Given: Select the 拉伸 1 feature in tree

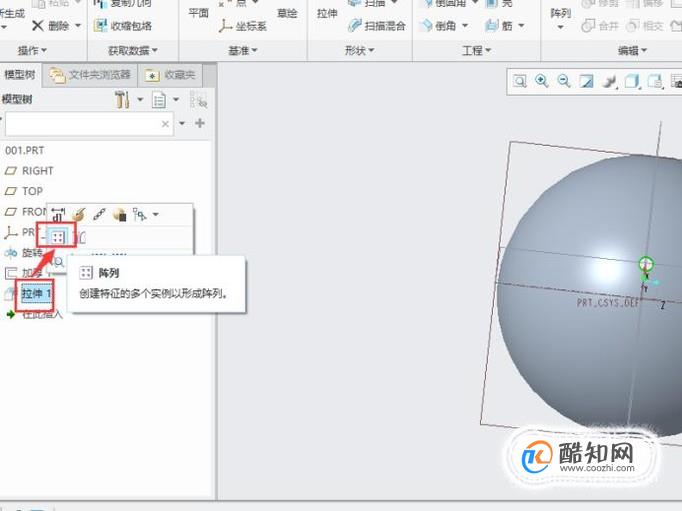Looking at the screenshot, I should [37, 294].
